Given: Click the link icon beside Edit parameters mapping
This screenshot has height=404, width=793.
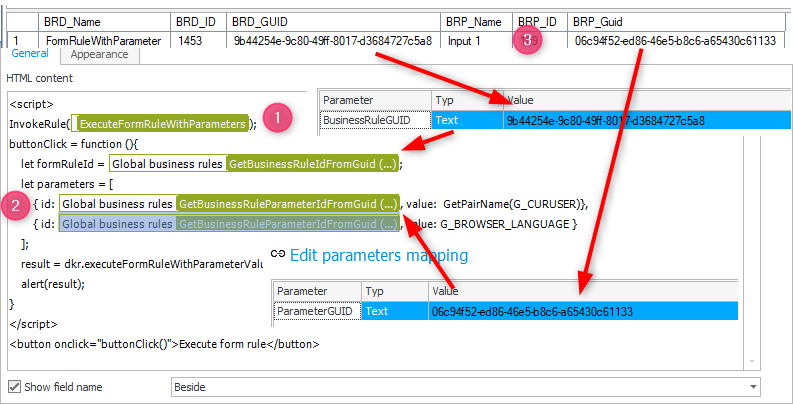Looking at the screenshot, I should [278, 254].
